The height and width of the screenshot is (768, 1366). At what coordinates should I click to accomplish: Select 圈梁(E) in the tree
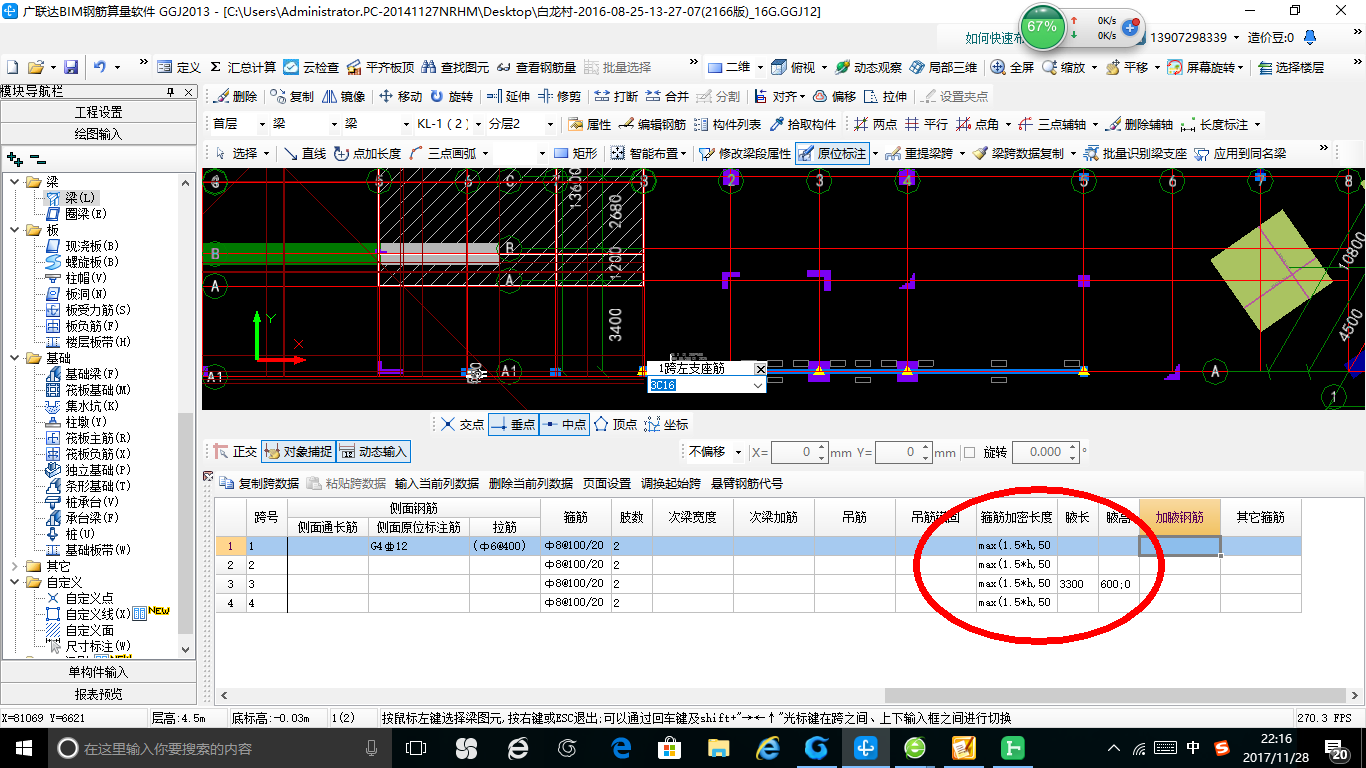pyautogui.click(x=78, y=214)
